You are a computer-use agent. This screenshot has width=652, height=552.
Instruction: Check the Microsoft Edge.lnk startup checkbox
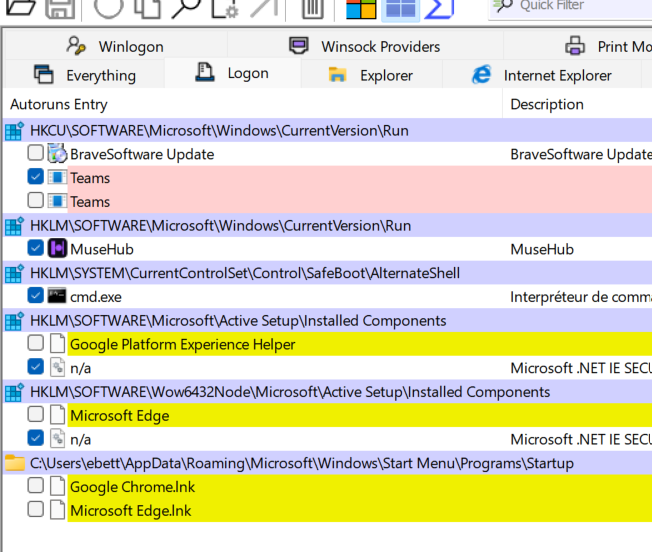pyautogui.click(x=35, y=509)
